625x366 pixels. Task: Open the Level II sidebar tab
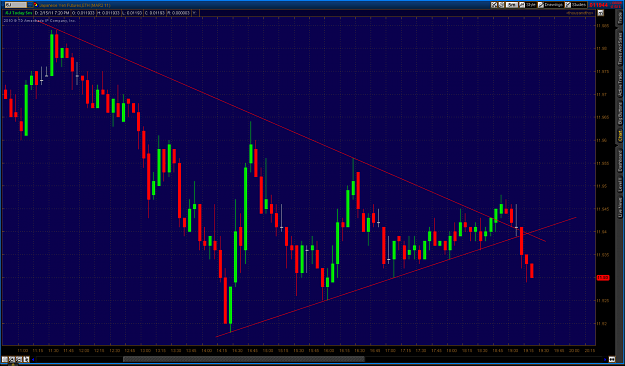pyautogui.click(x=620, y=184)
